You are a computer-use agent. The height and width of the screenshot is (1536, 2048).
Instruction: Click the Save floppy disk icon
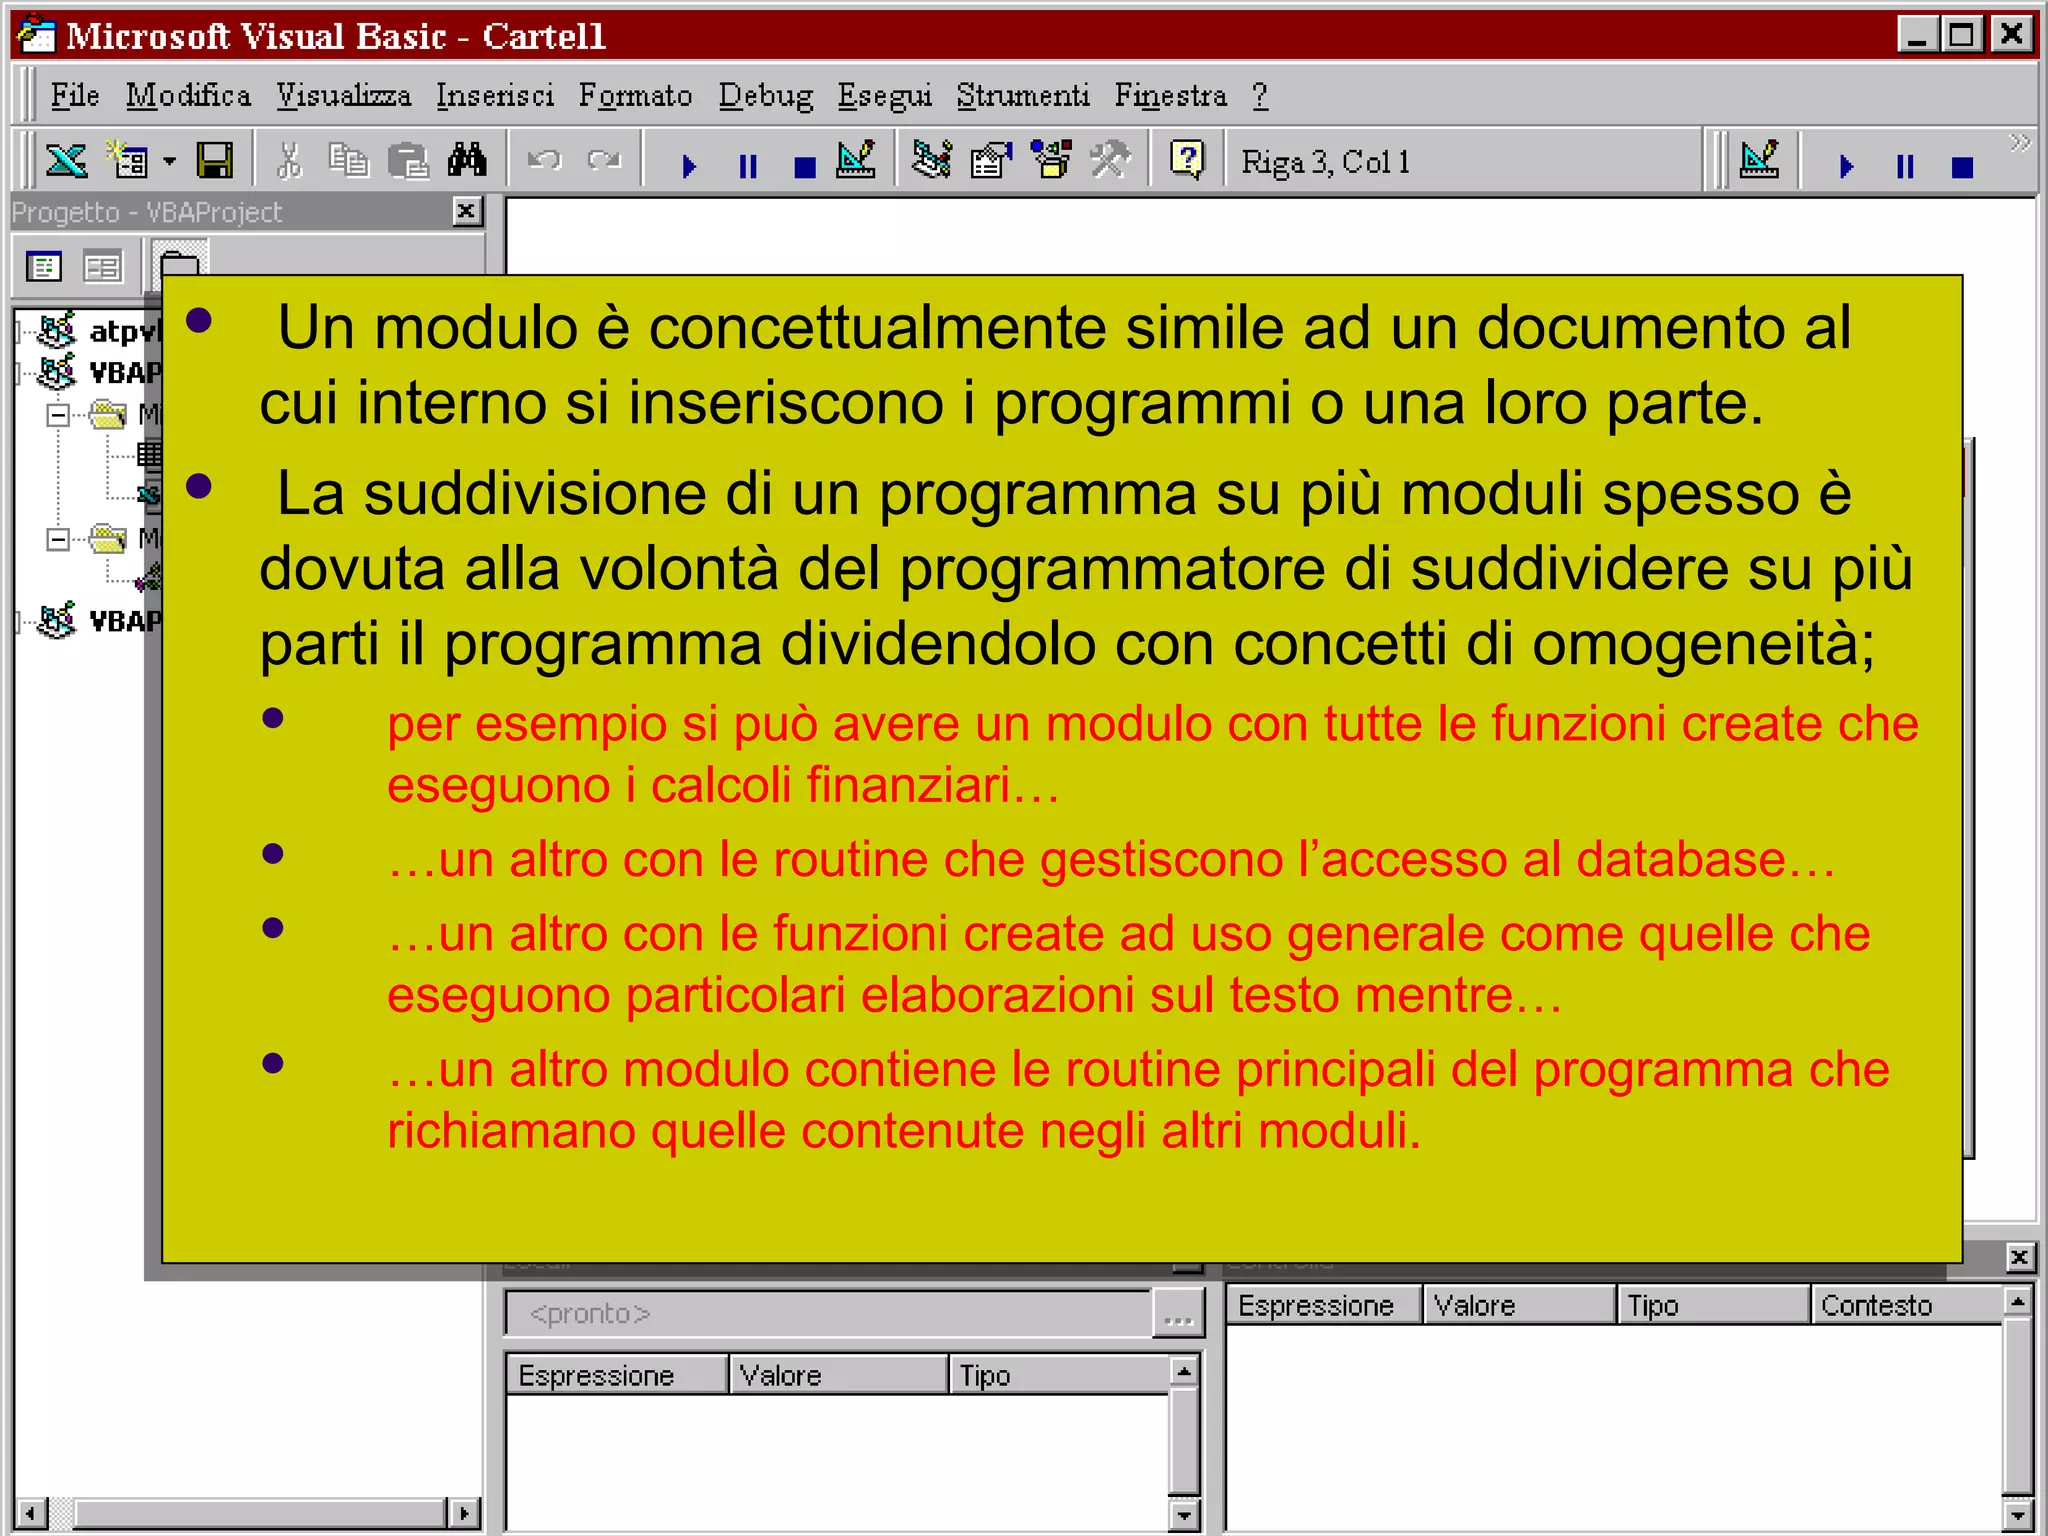(214, 161)
